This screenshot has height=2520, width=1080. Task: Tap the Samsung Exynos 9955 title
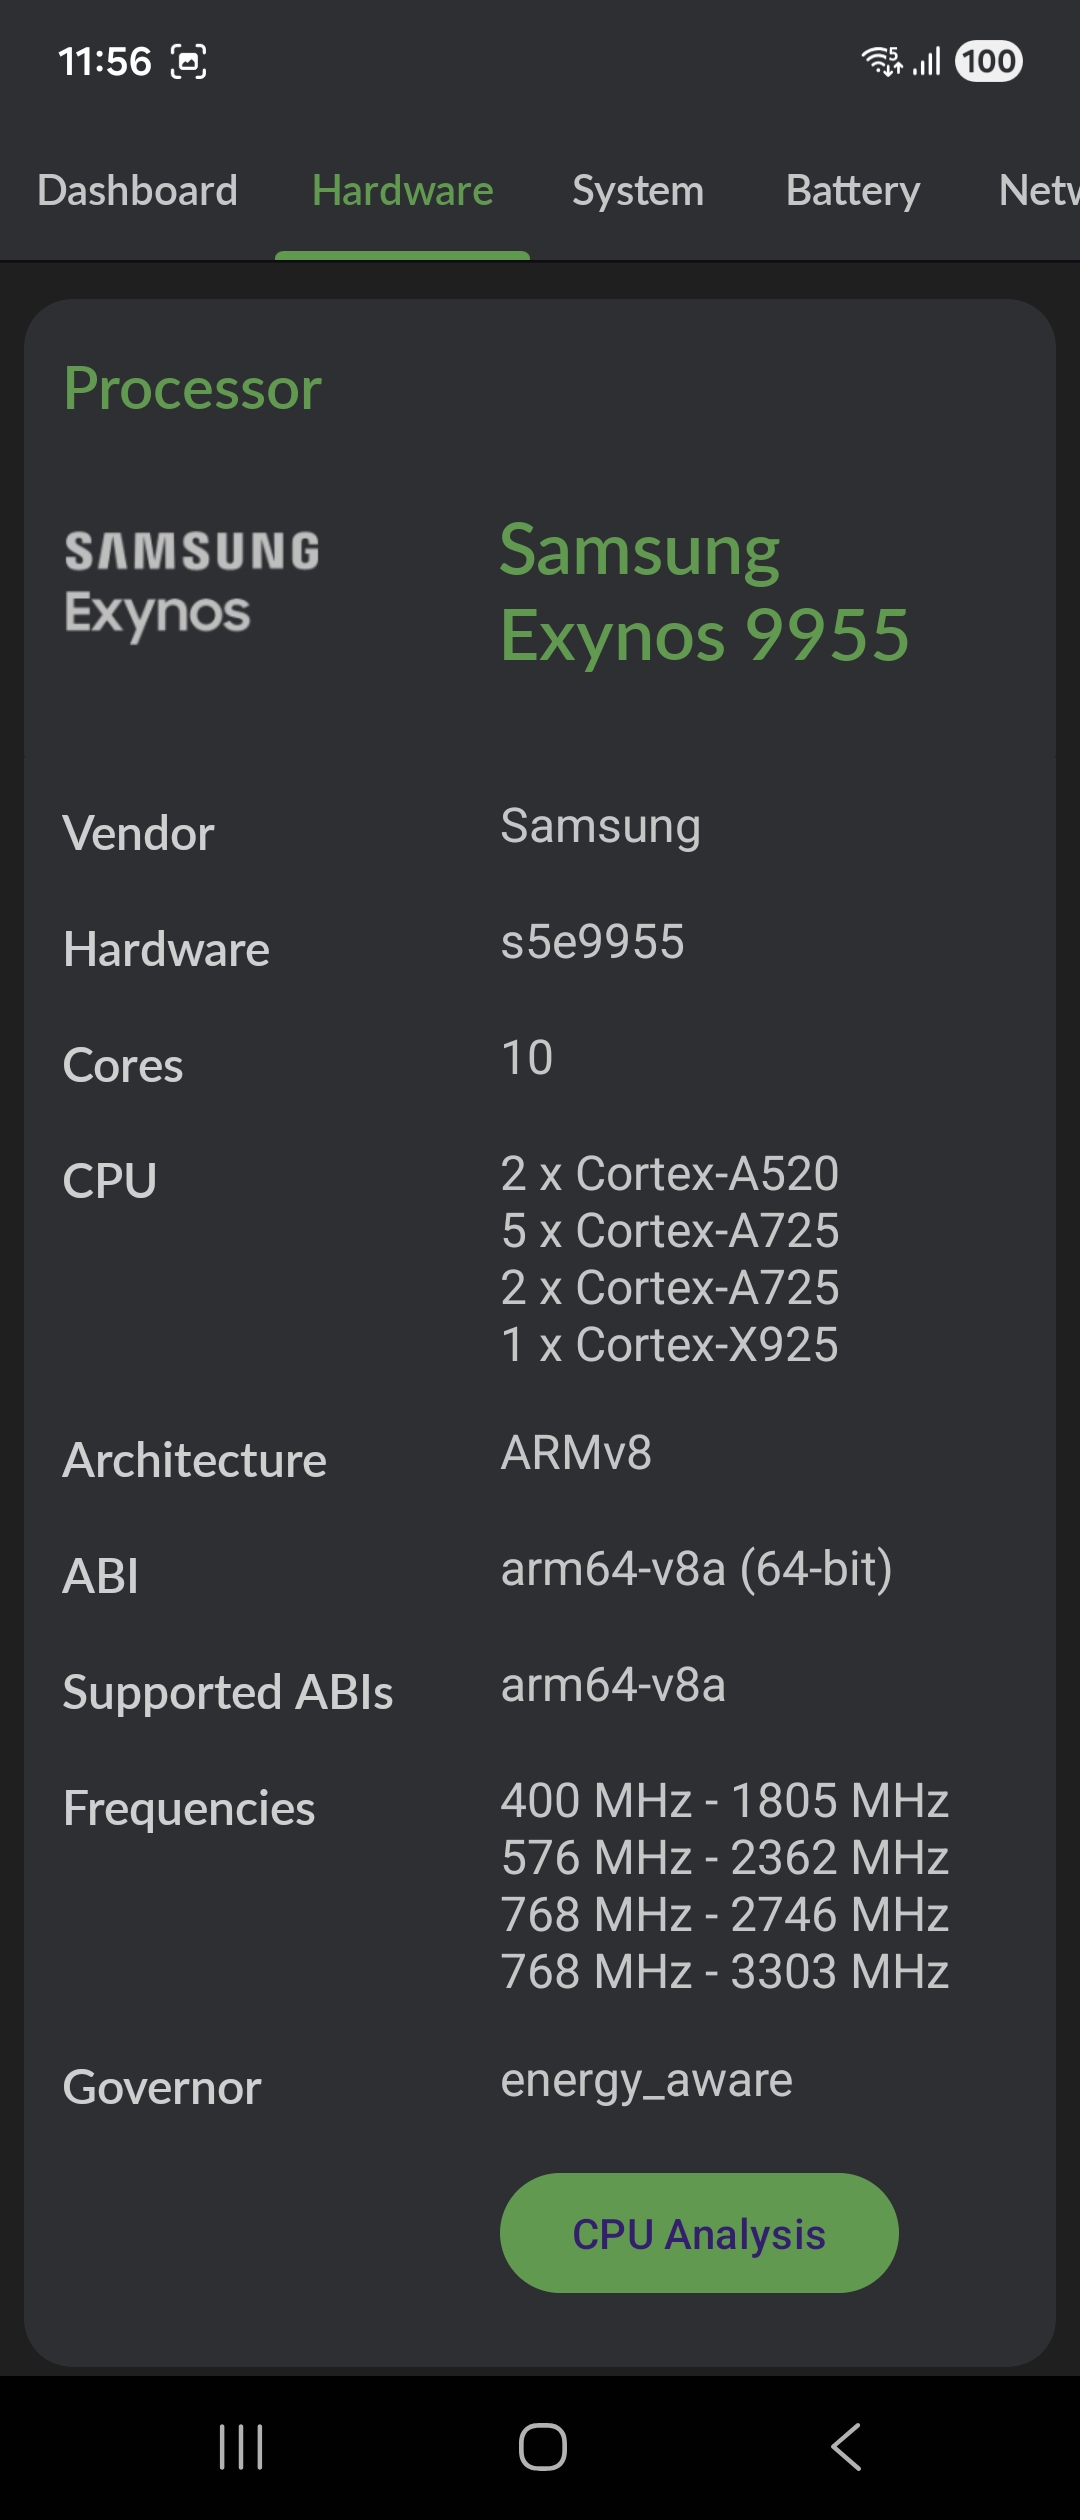(x=705, y=592)
